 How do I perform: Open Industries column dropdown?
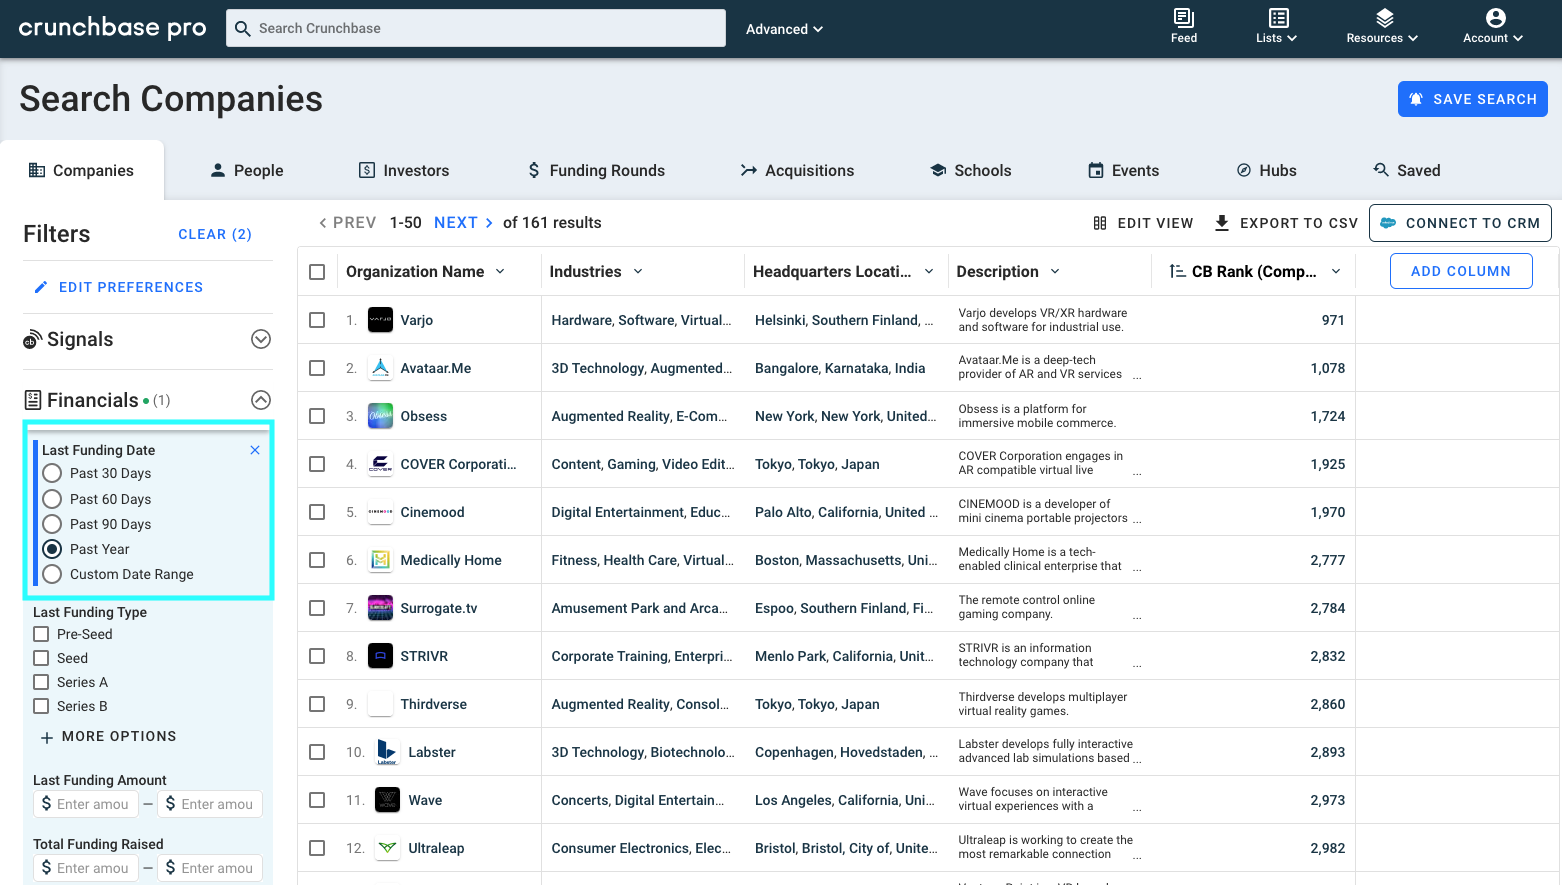pos(638,272)
